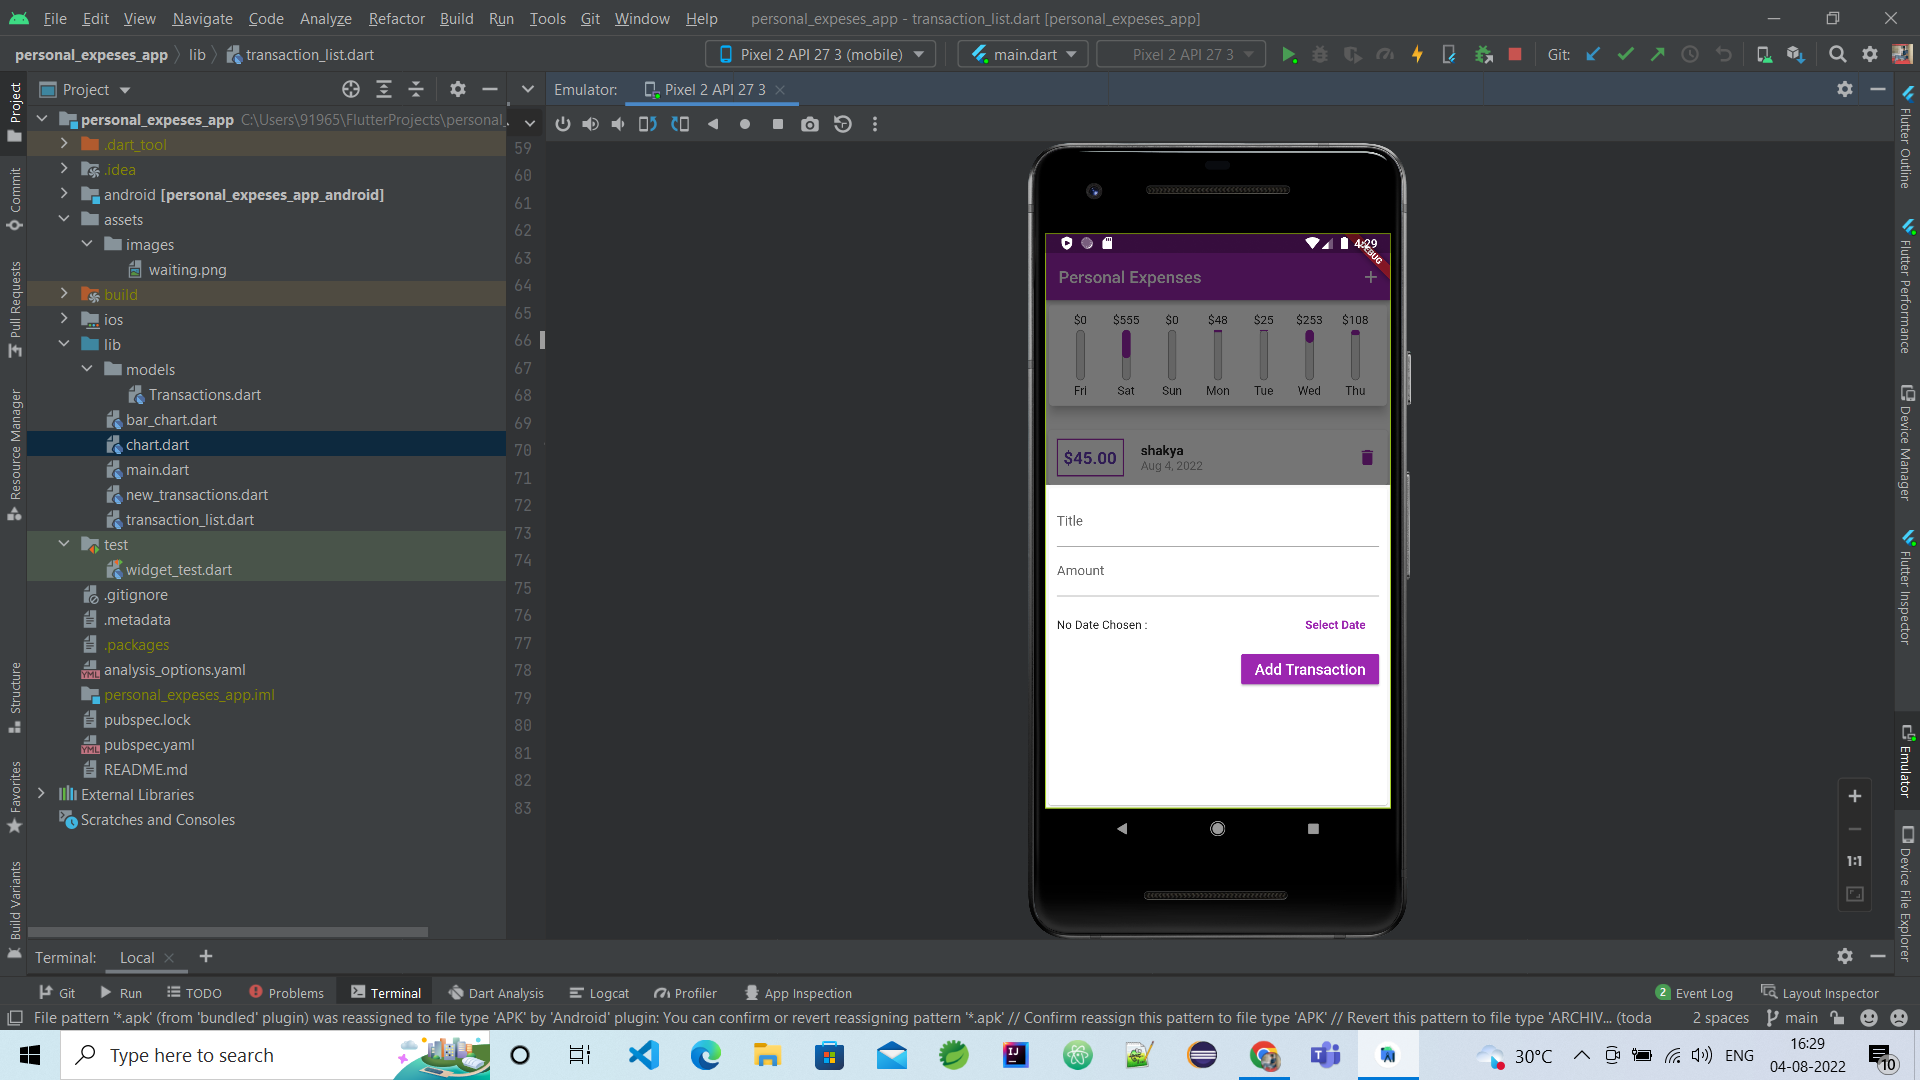The height and width of the screenshot is (1080, 1920).
Task: Open the main.dart run configuration dropdown
Action: click(1023, 55)
